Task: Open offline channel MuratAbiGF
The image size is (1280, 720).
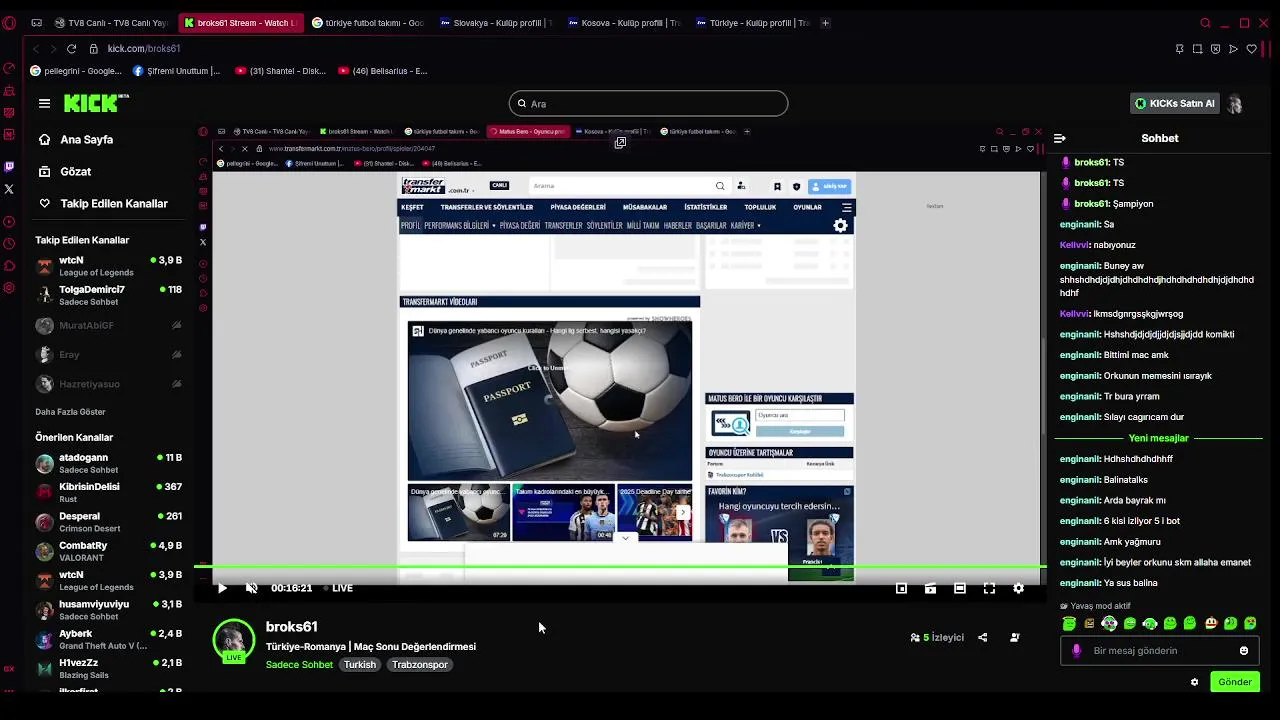Action: click(108, 326)
